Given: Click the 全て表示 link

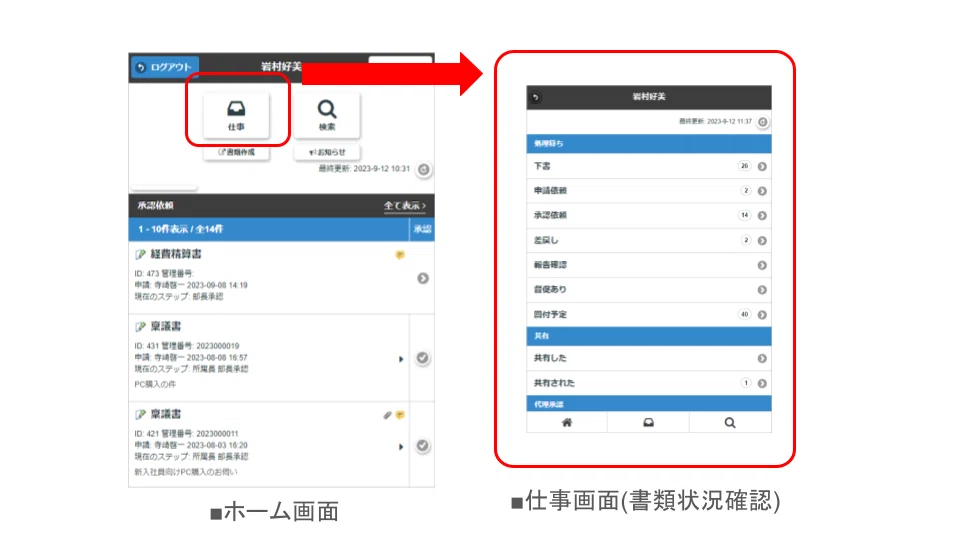Looking at the screenshot, I should click(405, 206).
